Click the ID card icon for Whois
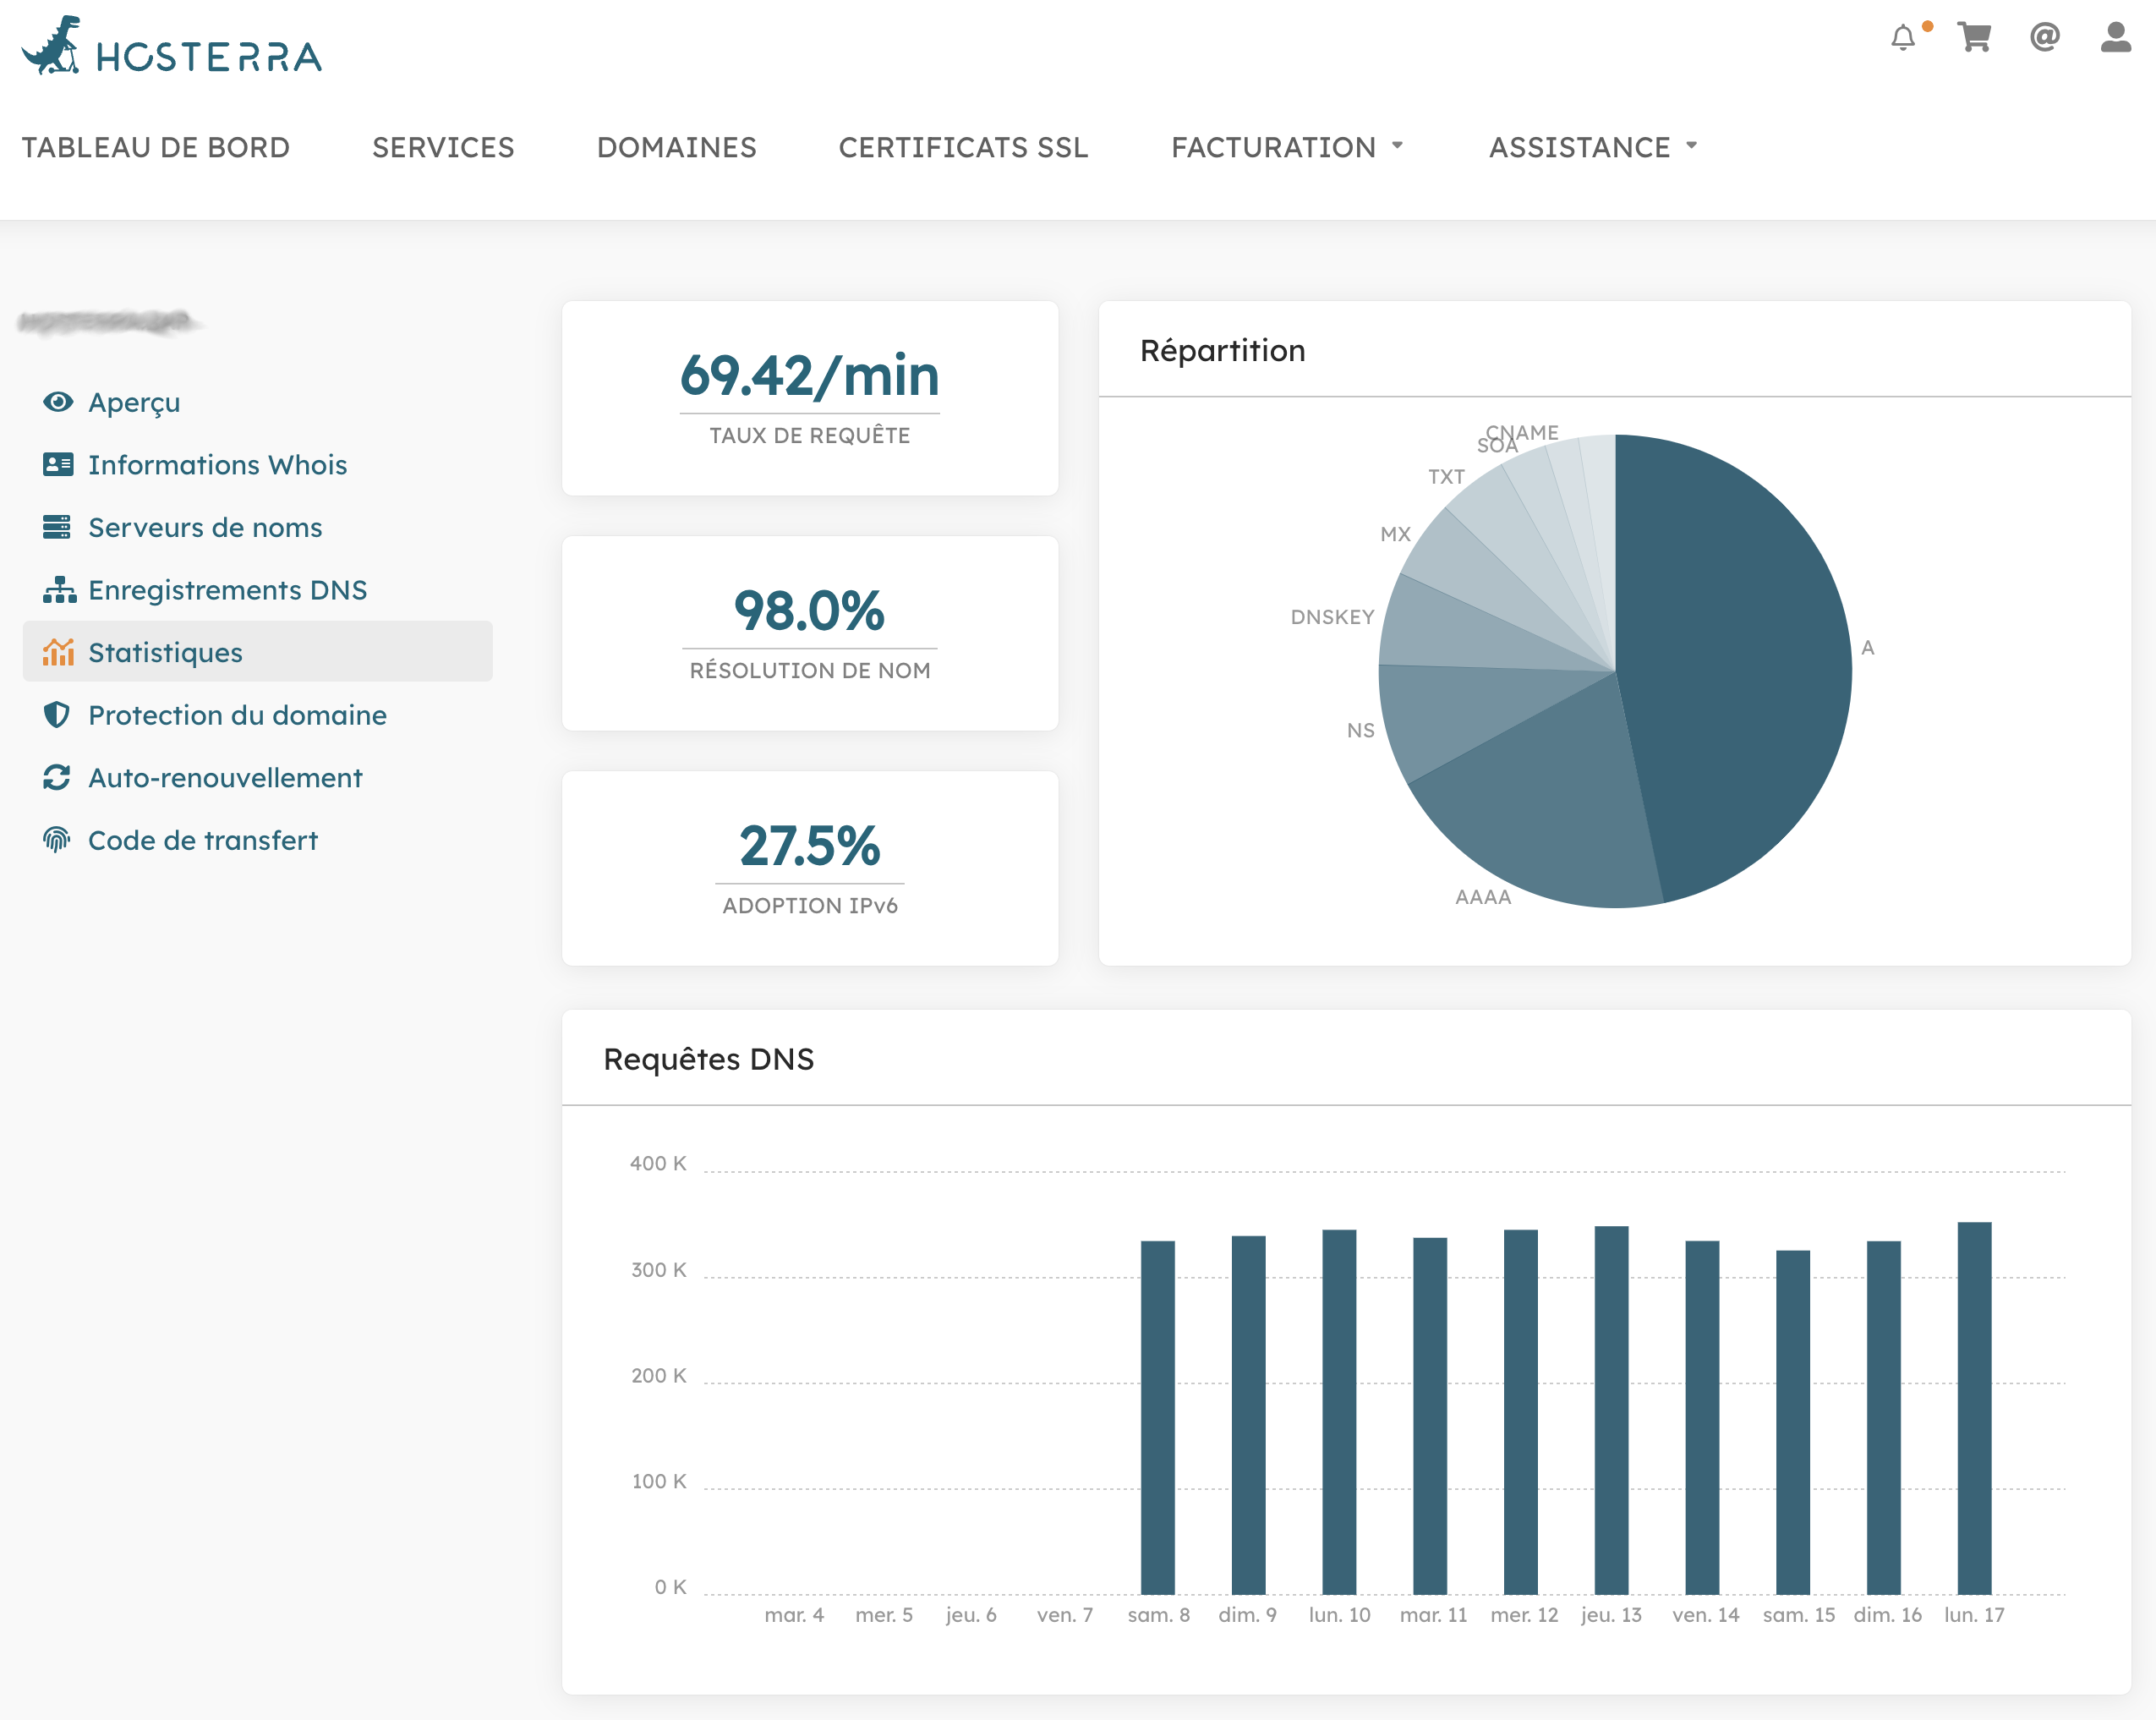 click(58, 465)
